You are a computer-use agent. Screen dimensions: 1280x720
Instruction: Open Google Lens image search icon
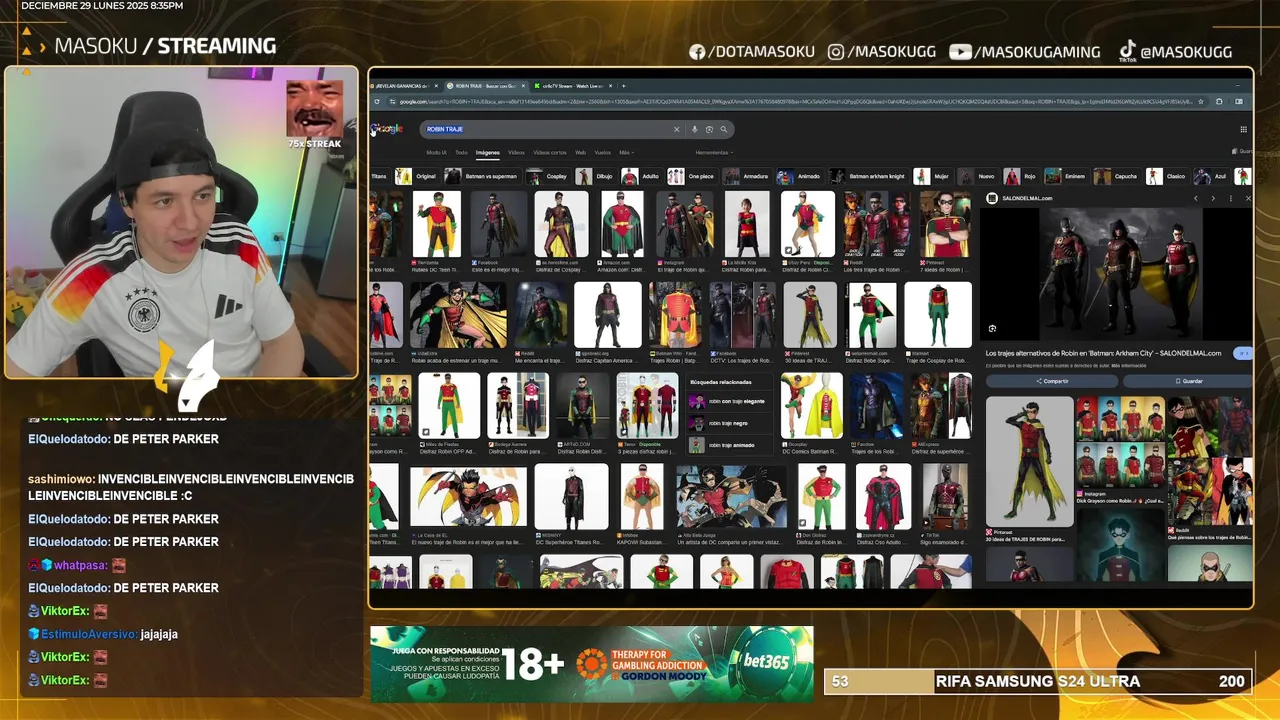tap(709, 129)
